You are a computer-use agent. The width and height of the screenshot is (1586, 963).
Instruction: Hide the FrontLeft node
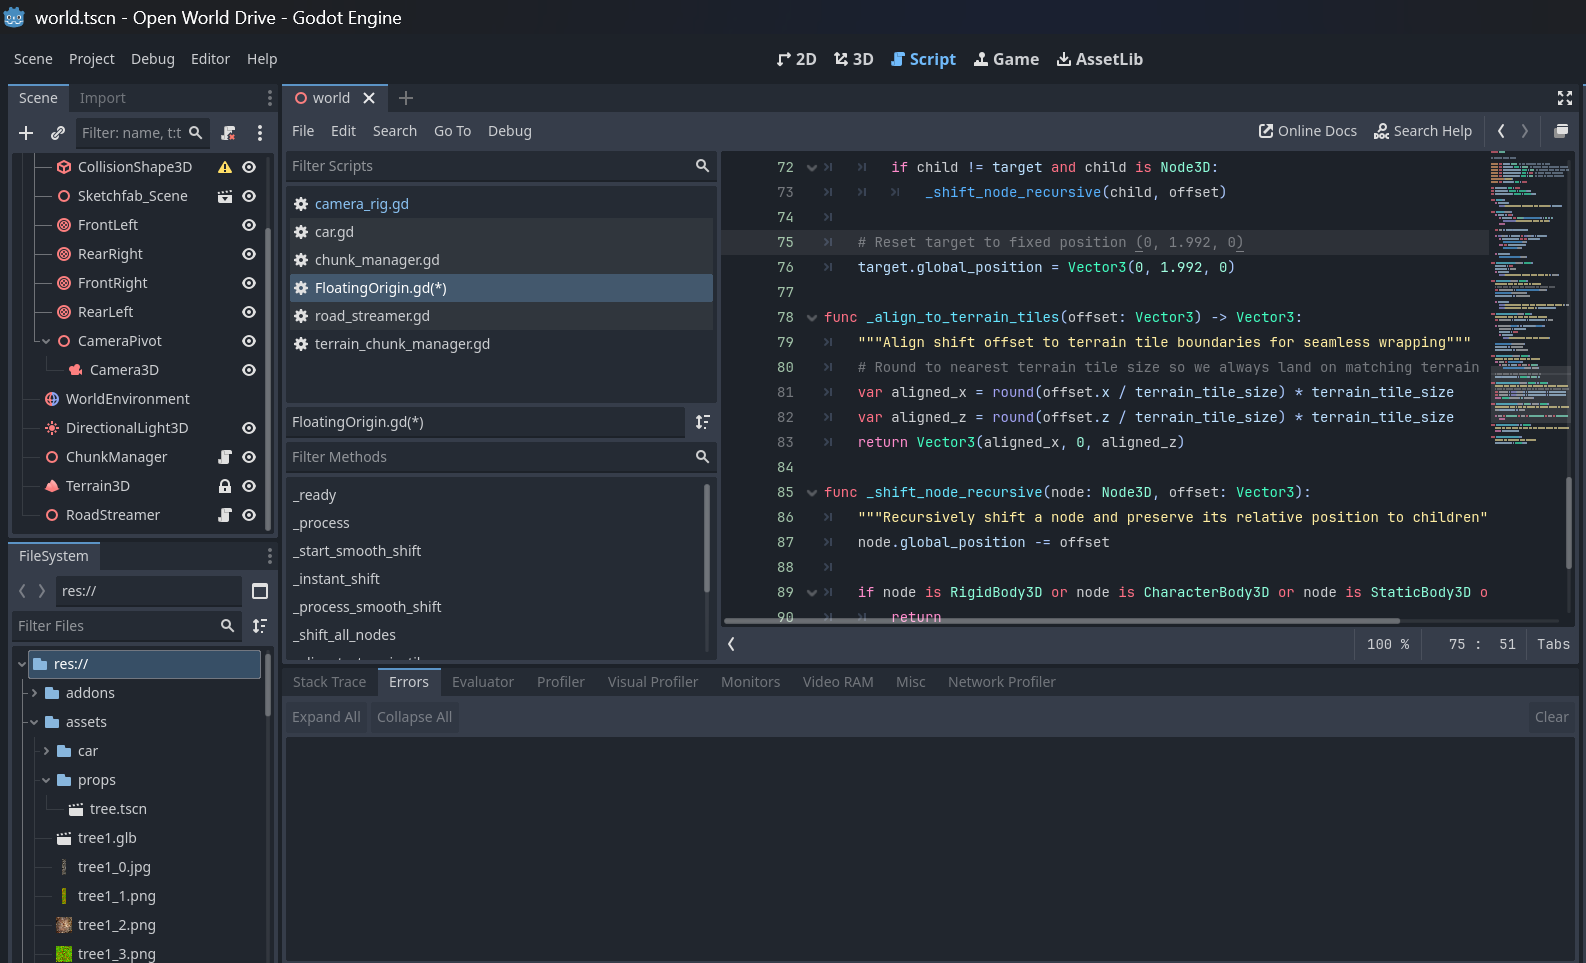249,225
